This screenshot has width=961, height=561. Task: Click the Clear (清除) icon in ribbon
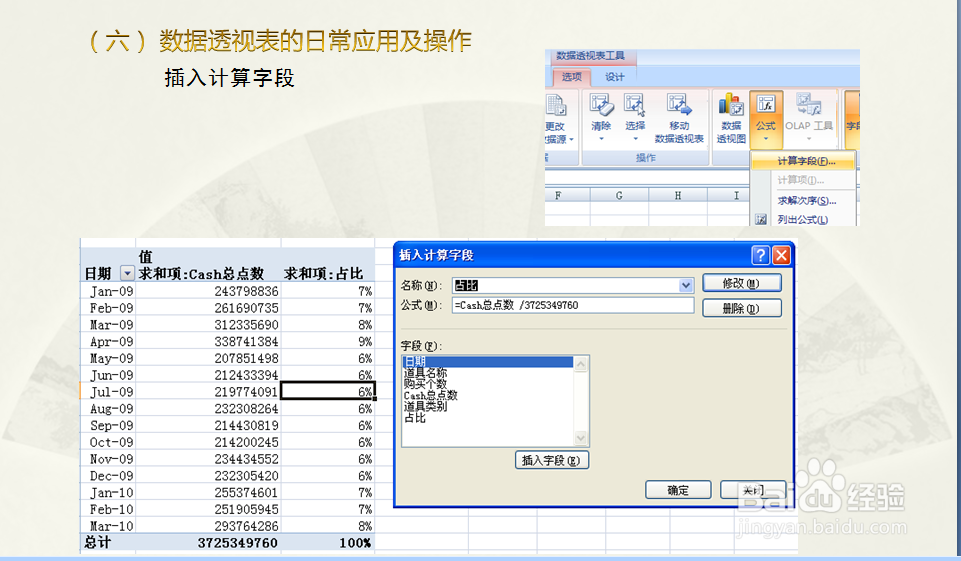(x=601, y=106)
